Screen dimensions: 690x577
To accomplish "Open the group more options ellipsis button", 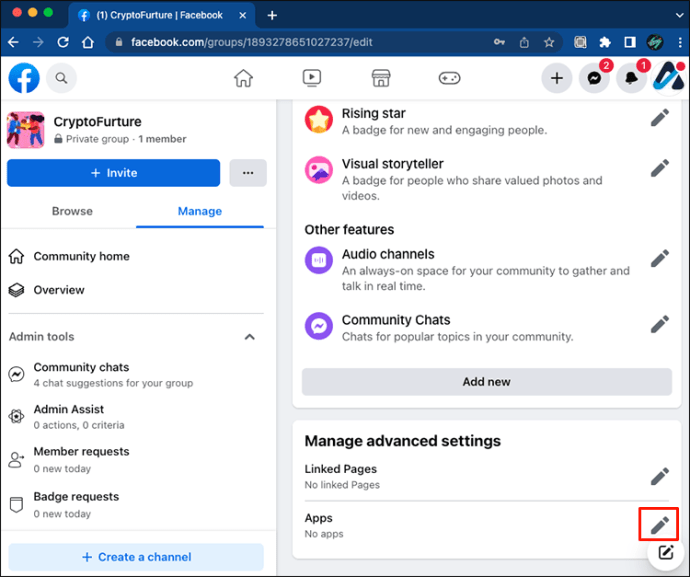I will coord(247,173).
